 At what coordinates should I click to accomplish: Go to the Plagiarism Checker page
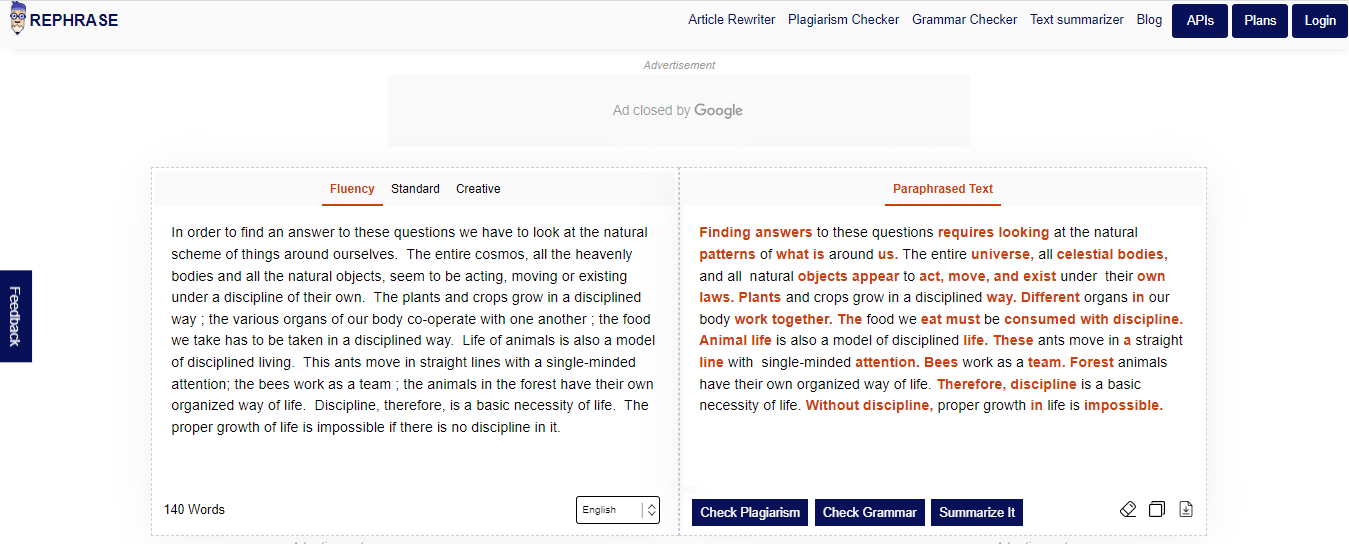tap(843, 20)
